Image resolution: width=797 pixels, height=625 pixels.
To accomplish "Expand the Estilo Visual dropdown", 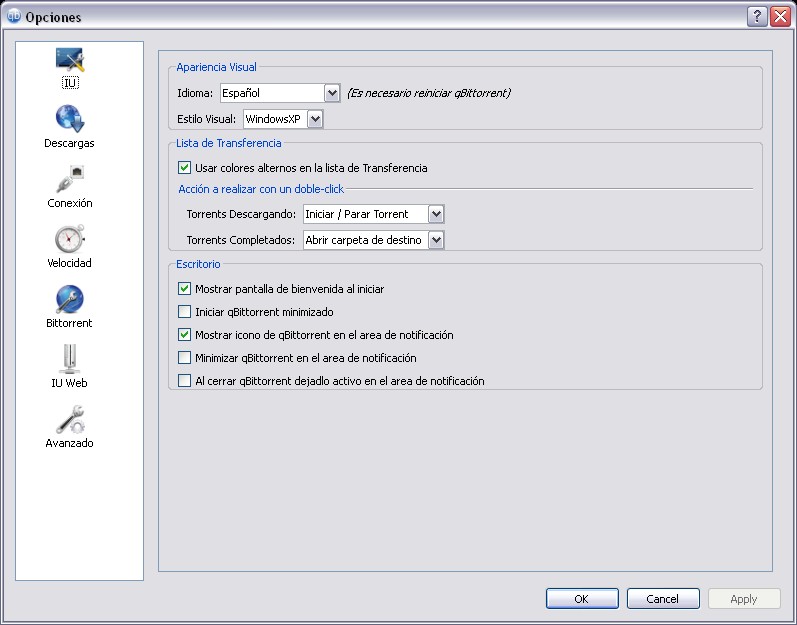I will [x=283, y=119].
